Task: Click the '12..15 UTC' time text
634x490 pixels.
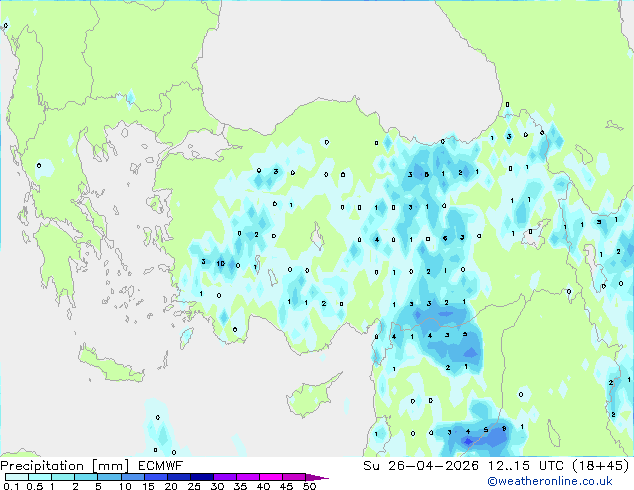Action: [x=526, y=466]
